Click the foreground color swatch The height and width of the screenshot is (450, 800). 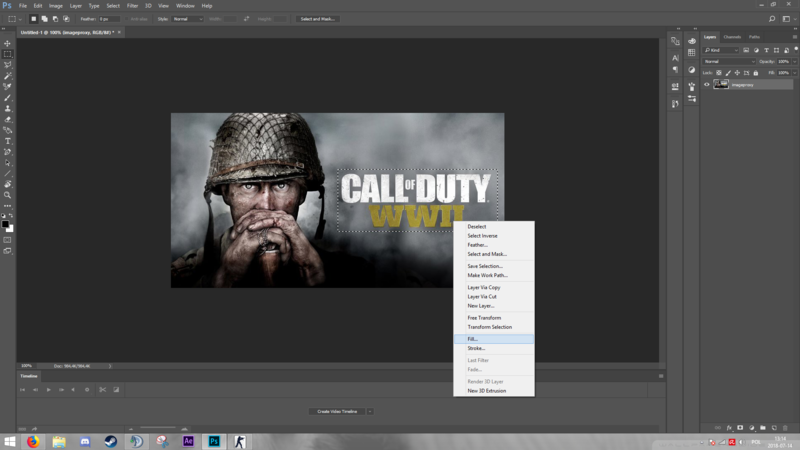[6, 224]
